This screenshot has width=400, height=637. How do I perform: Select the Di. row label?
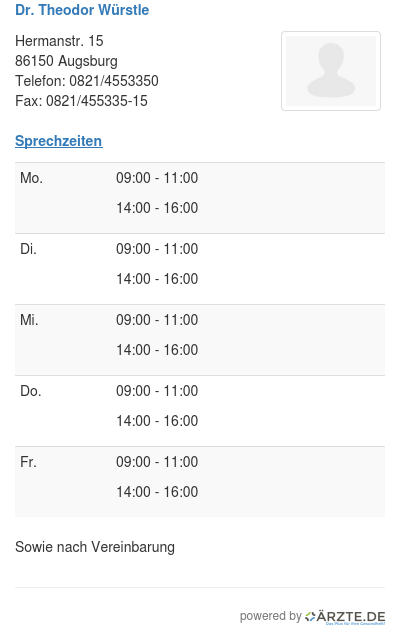28,249
